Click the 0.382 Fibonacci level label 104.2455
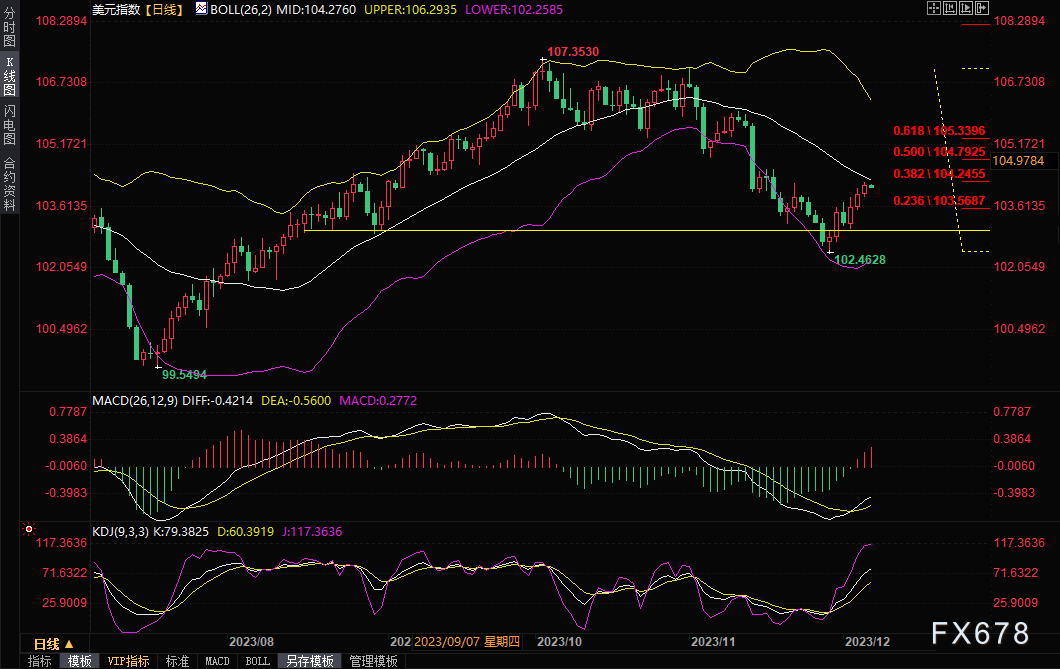 point(939,174)
